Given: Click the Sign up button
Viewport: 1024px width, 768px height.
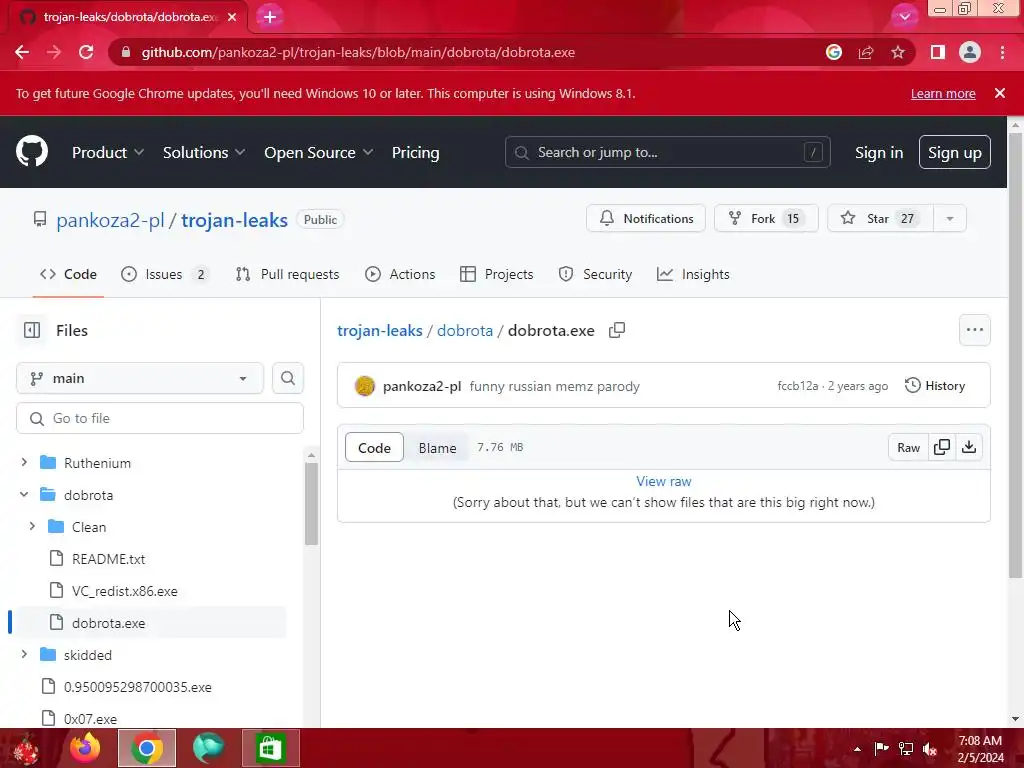Looking at the screenshot, I should coord(955,152).
